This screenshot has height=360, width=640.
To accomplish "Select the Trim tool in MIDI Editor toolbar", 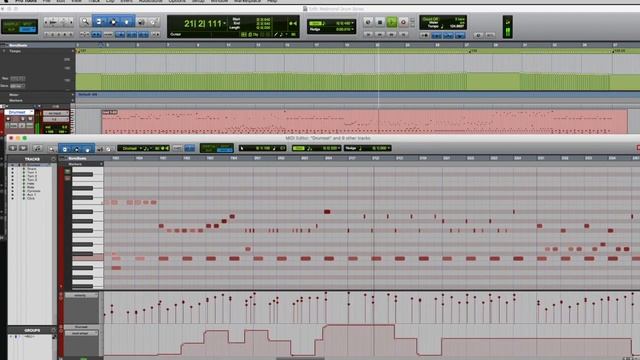I will coord(65,149).
